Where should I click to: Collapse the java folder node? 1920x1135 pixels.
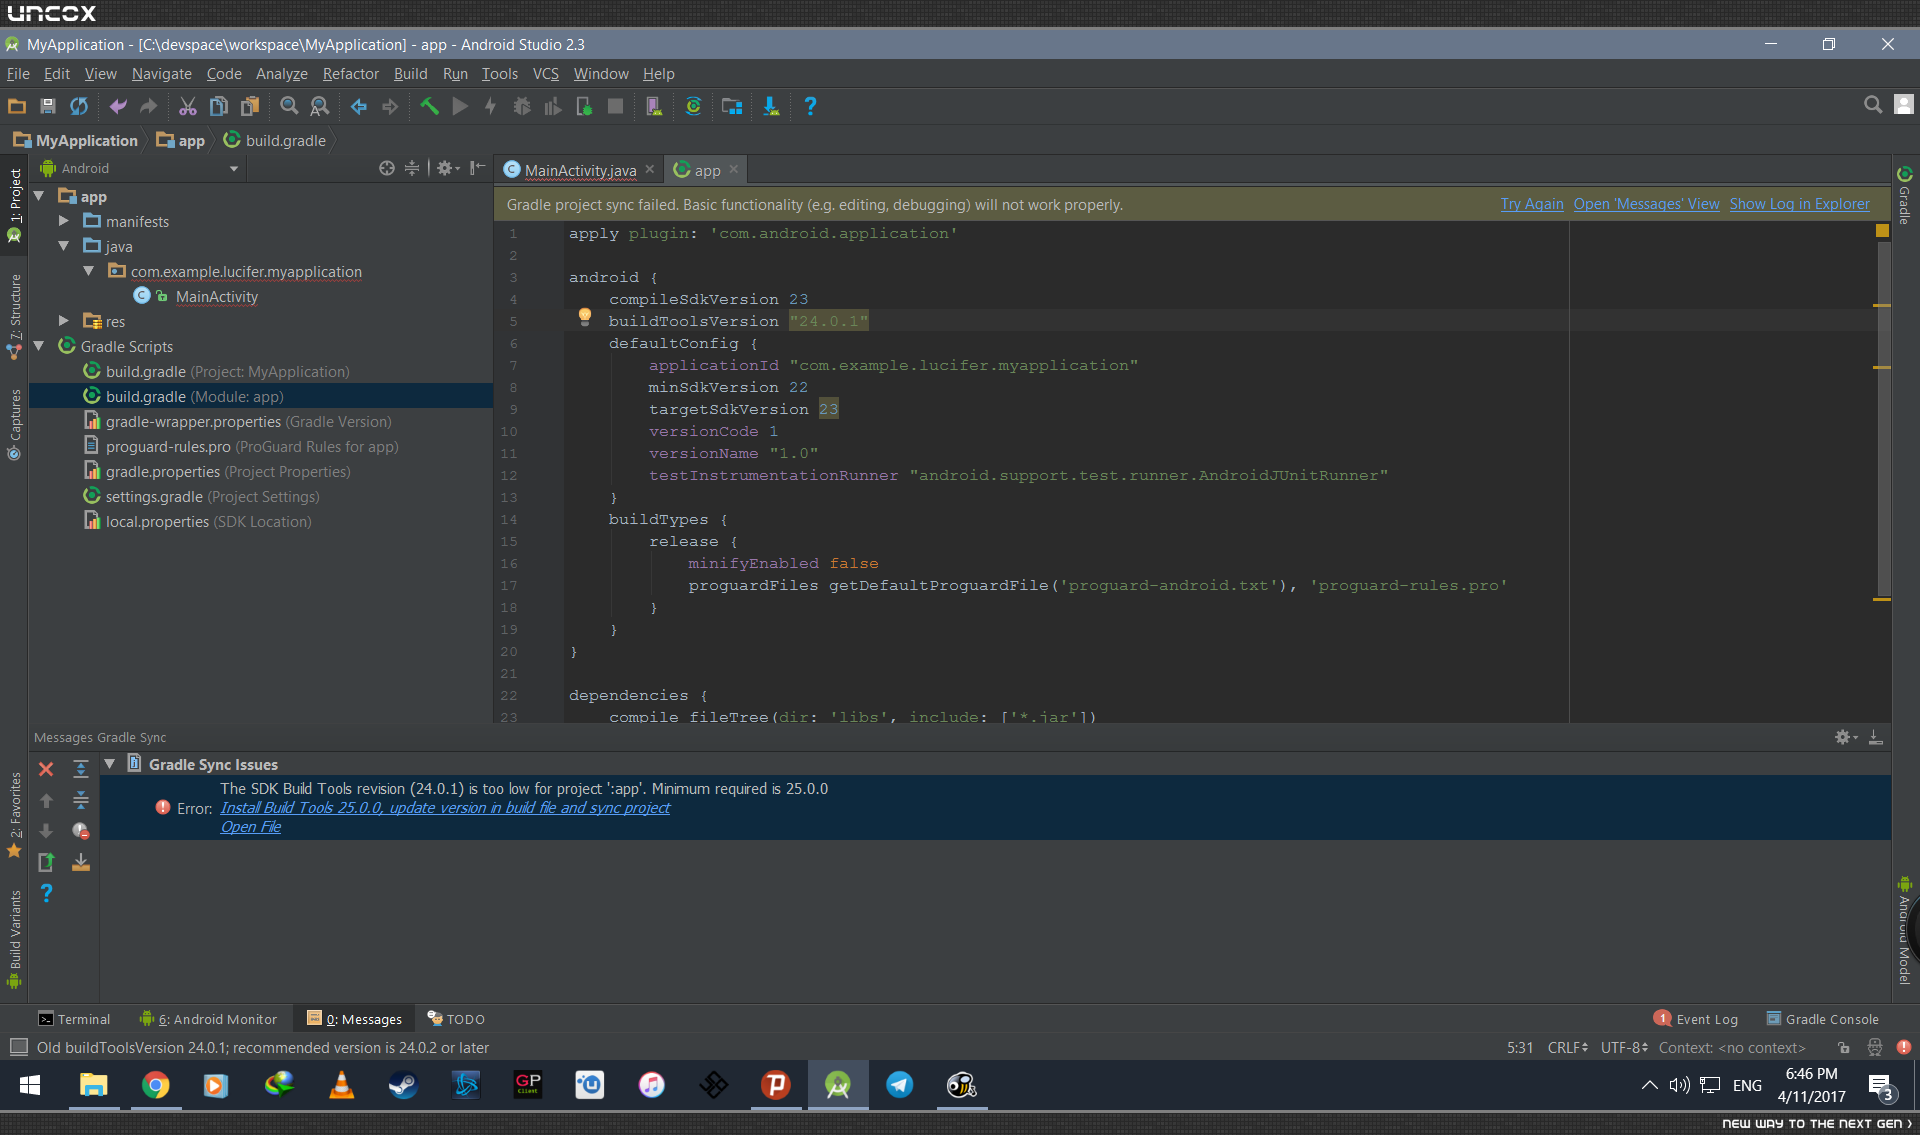(64, 246)
